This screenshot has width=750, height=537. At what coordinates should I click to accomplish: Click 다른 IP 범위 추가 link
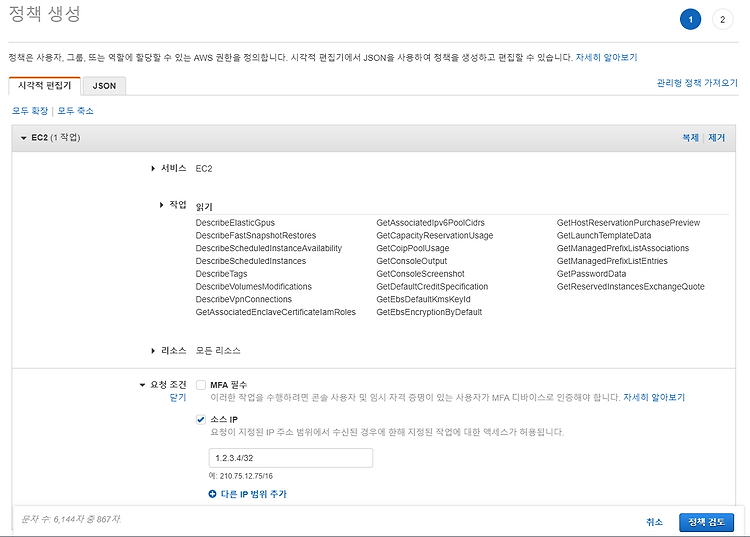point(254,494)
